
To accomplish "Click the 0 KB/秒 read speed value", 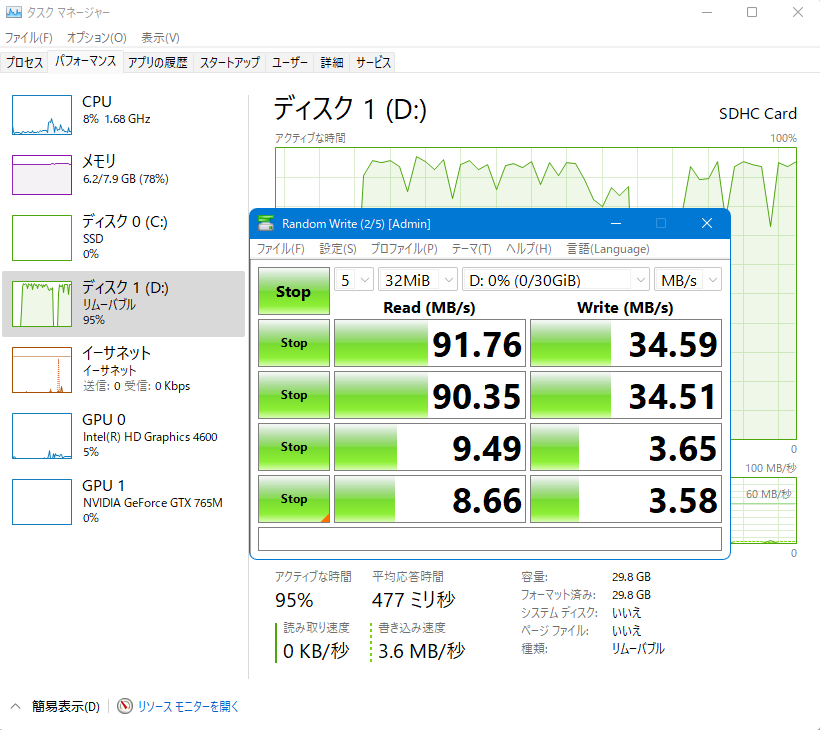I will point(316,651).
